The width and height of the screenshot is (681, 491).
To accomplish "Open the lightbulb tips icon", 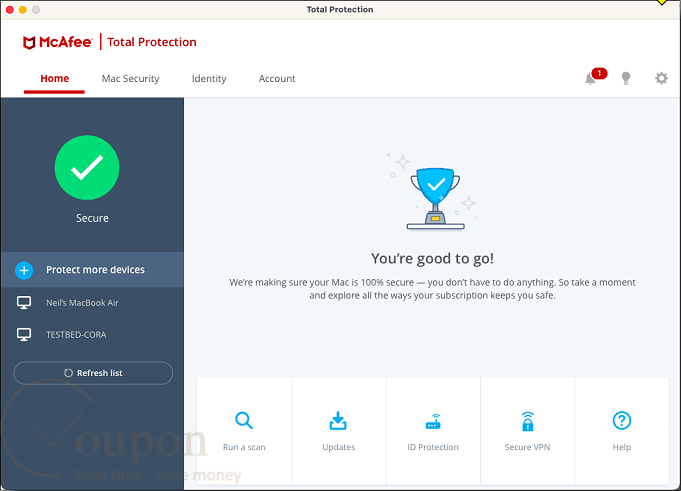I will click(625, 79).
